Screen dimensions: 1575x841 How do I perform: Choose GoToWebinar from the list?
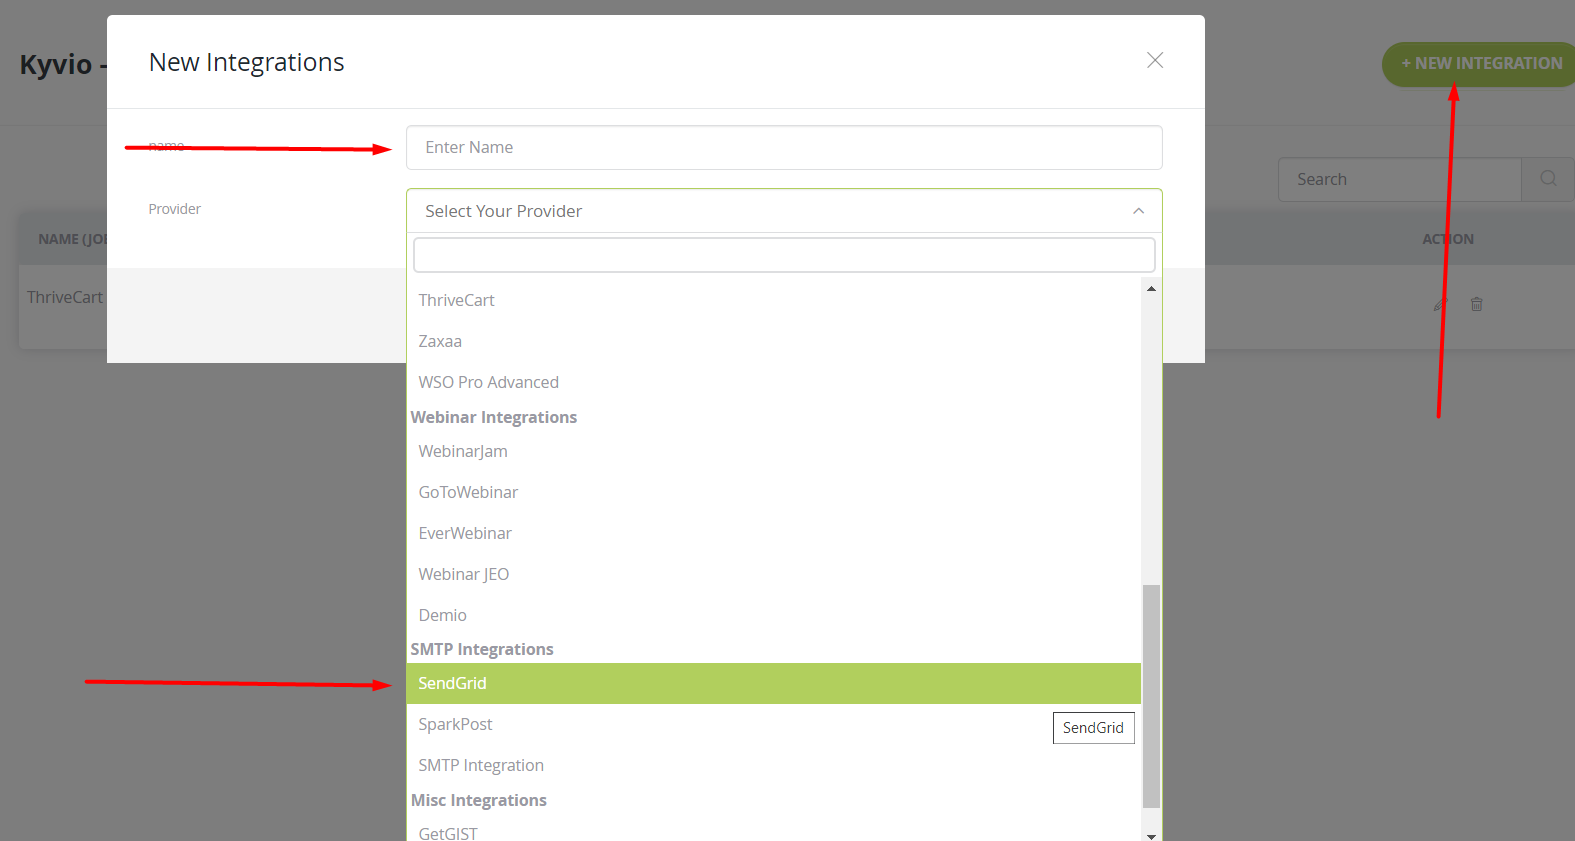click(774, 492)
